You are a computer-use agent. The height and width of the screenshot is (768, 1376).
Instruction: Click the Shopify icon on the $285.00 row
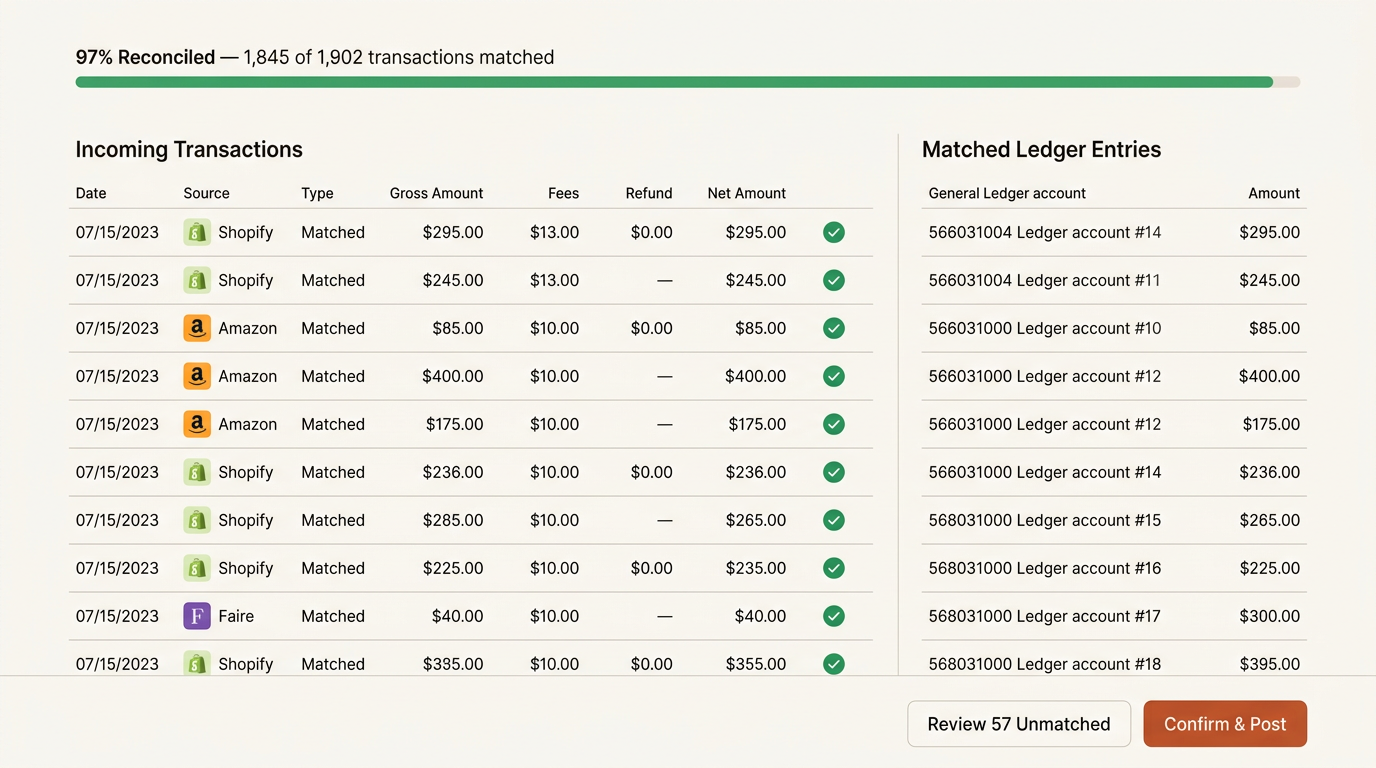click(x=197, y=520)
